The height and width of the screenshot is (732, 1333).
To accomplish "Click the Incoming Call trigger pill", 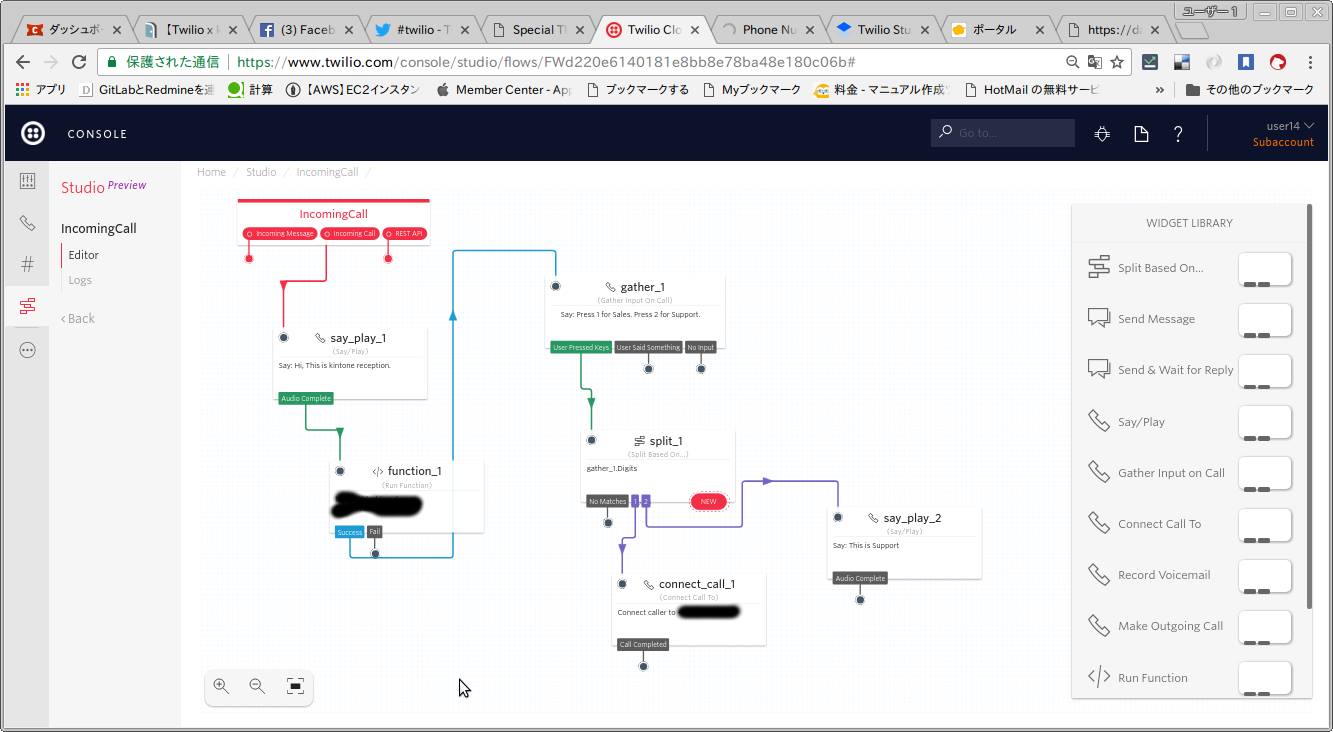I will [349, 233].
